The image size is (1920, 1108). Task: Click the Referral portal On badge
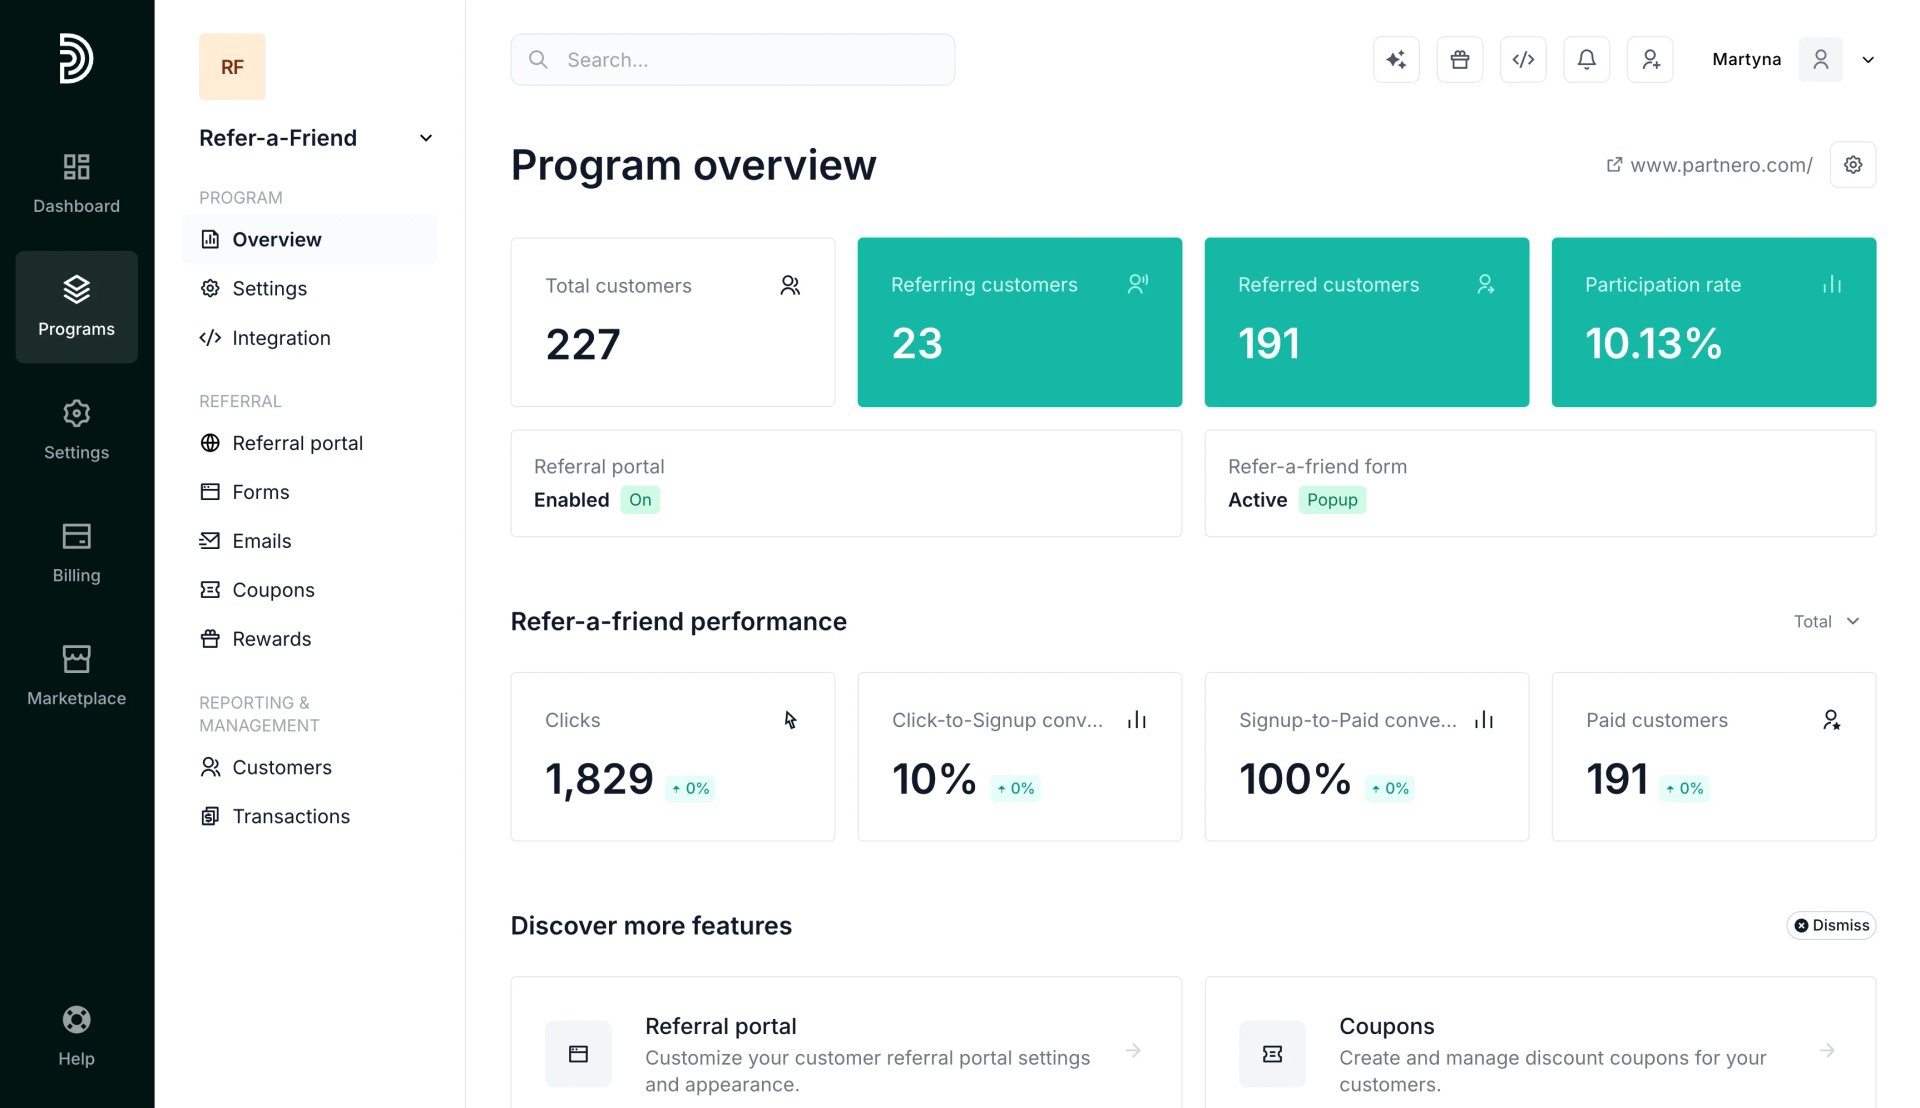[x=640, y=500]
